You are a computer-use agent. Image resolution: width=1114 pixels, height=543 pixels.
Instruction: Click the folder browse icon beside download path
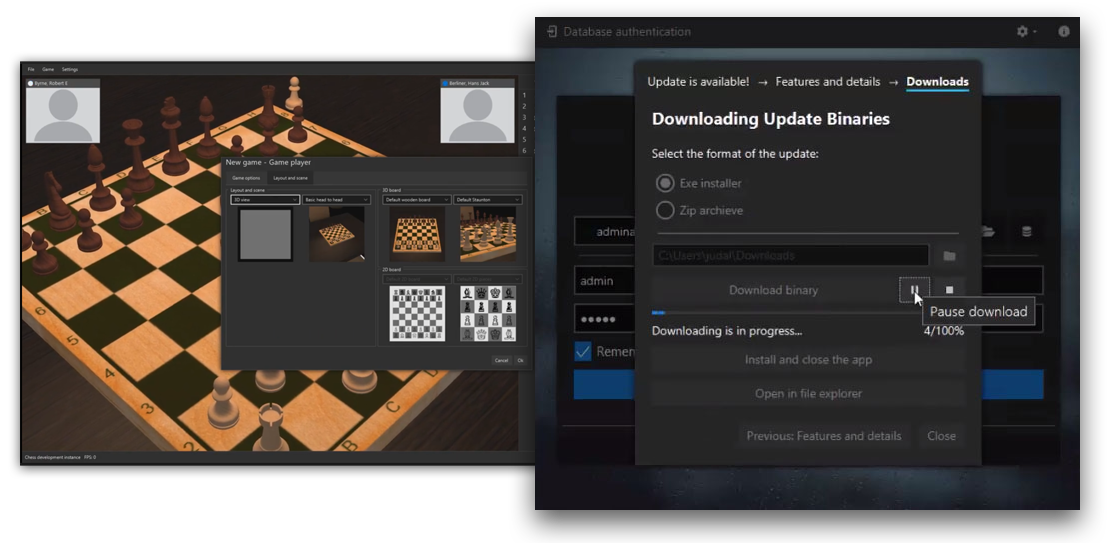coord(949,256)
